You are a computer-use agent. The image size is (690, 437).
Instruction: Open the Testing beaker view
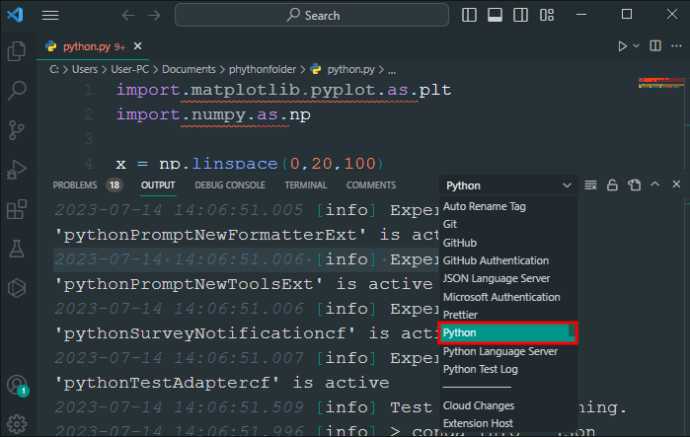(16, 248)
